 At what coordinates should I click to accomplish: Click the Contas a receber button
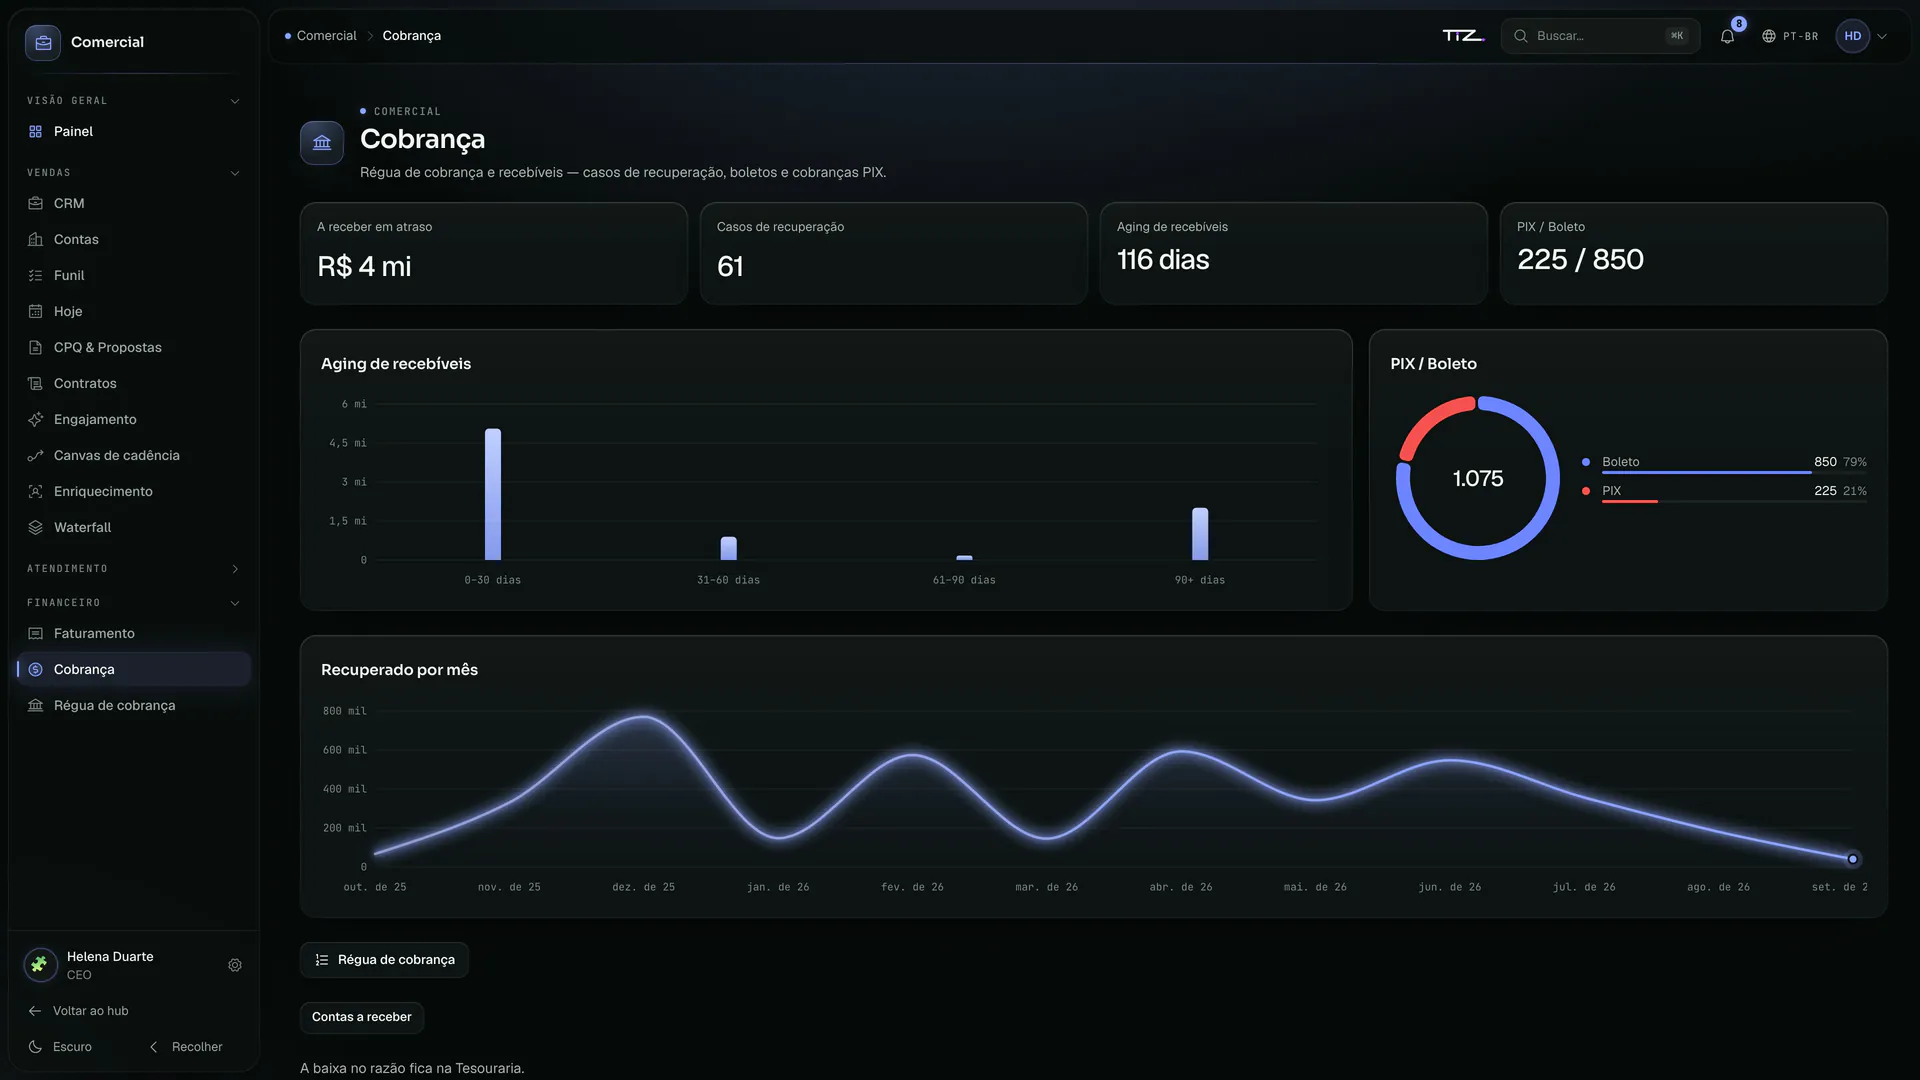[x=362, y=1017]
